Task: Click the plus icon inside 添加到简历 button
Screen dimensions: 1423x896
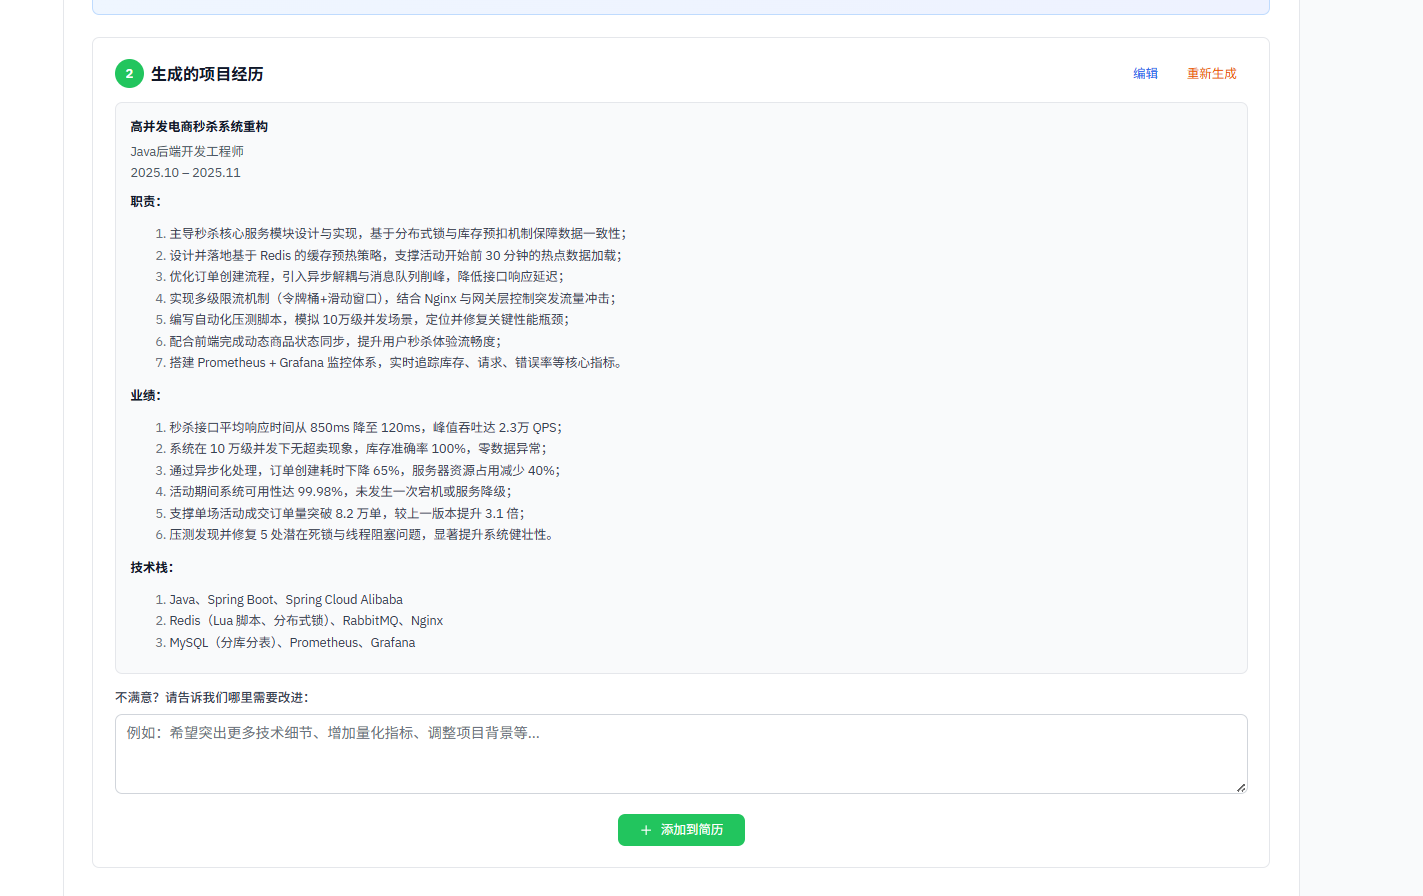Action: point(644,830)
